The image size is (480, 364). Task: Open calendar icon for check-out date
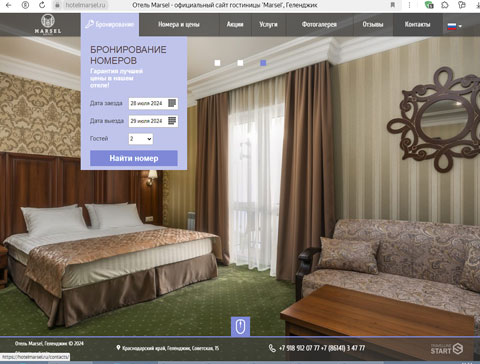pyautogui.click(x=172, y=121)
